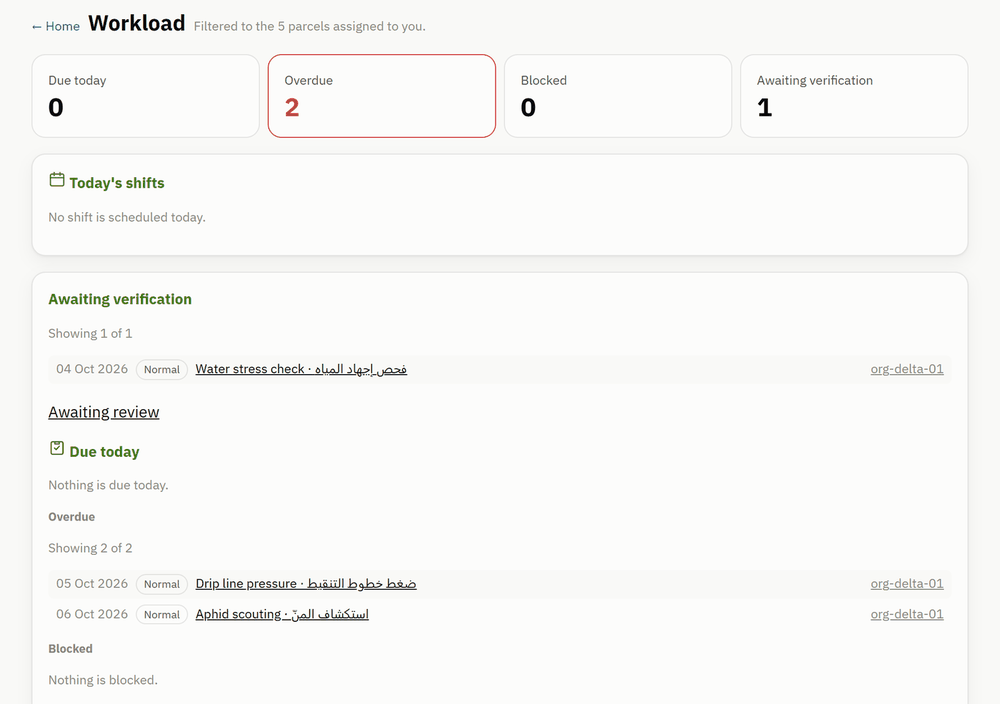Open the Drip line pressure task
Viewport: 1000px width, 704px height.
pyautogui.click(x=306, y=583)
